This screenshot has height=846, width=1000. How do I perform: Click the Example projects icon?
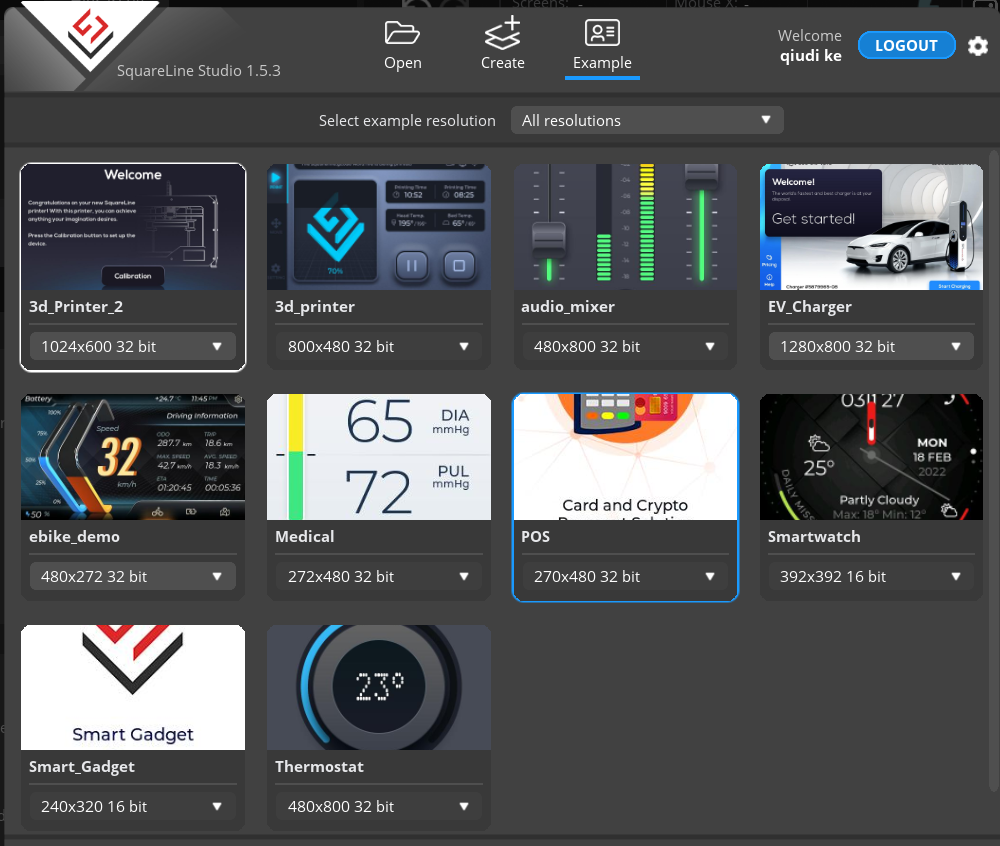click(602, 33)
